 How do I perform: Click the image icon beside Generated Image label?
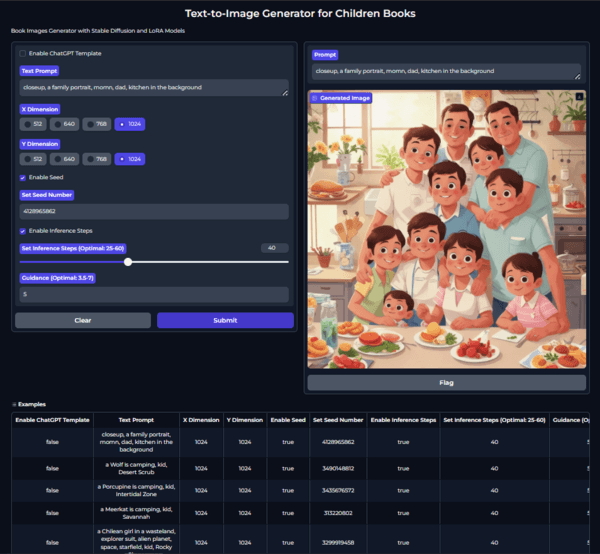click(x=315, y=98)
